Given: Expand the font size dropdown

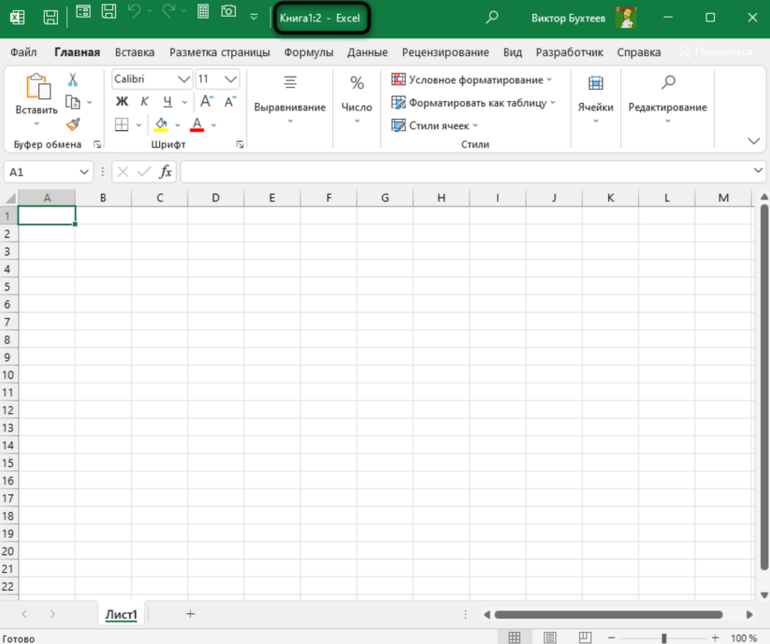Looking at the screenshot, I should pyautogui.click(x=232, y=79).
